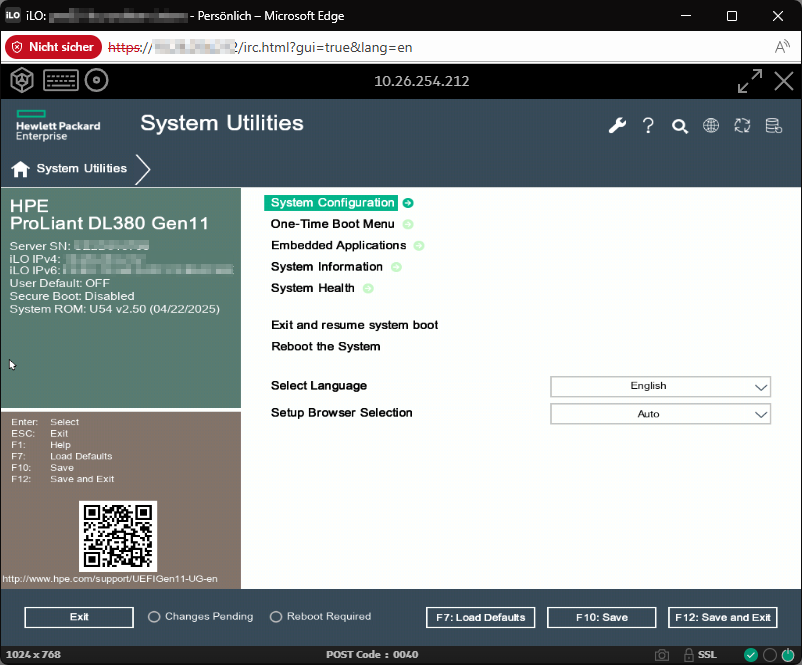Click the F12: Save and Exit legend row
This screenshot has height=665, width=802.
click(x=63, y=479)
